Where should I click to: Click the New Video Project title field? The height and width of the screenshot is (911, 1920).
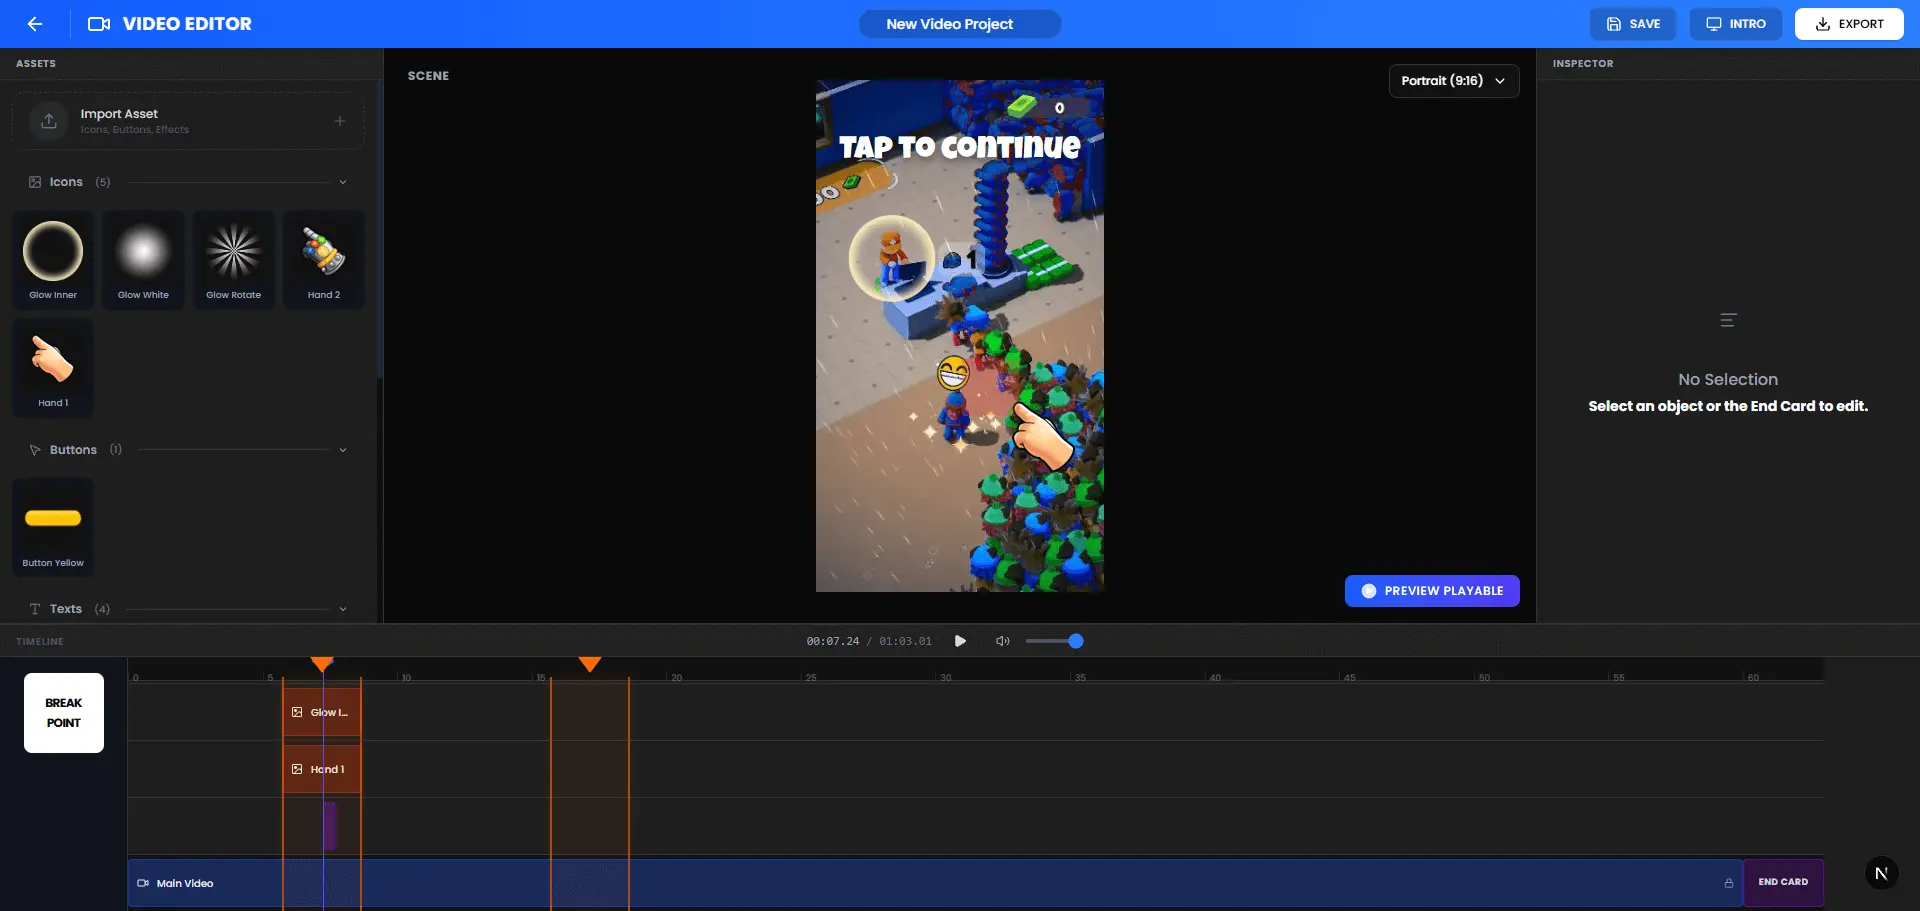click(x=959, y=23)
